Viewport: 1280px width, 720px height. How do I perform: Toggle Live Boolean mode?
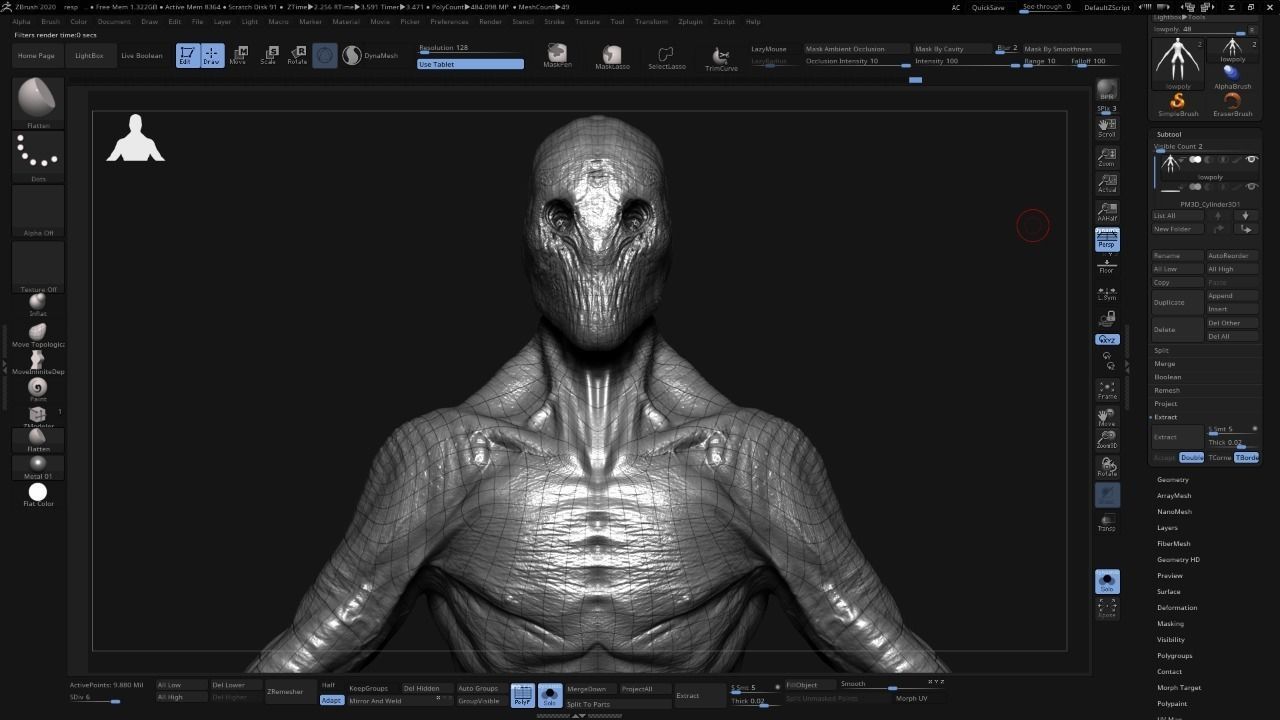click(x=142, y=56)
